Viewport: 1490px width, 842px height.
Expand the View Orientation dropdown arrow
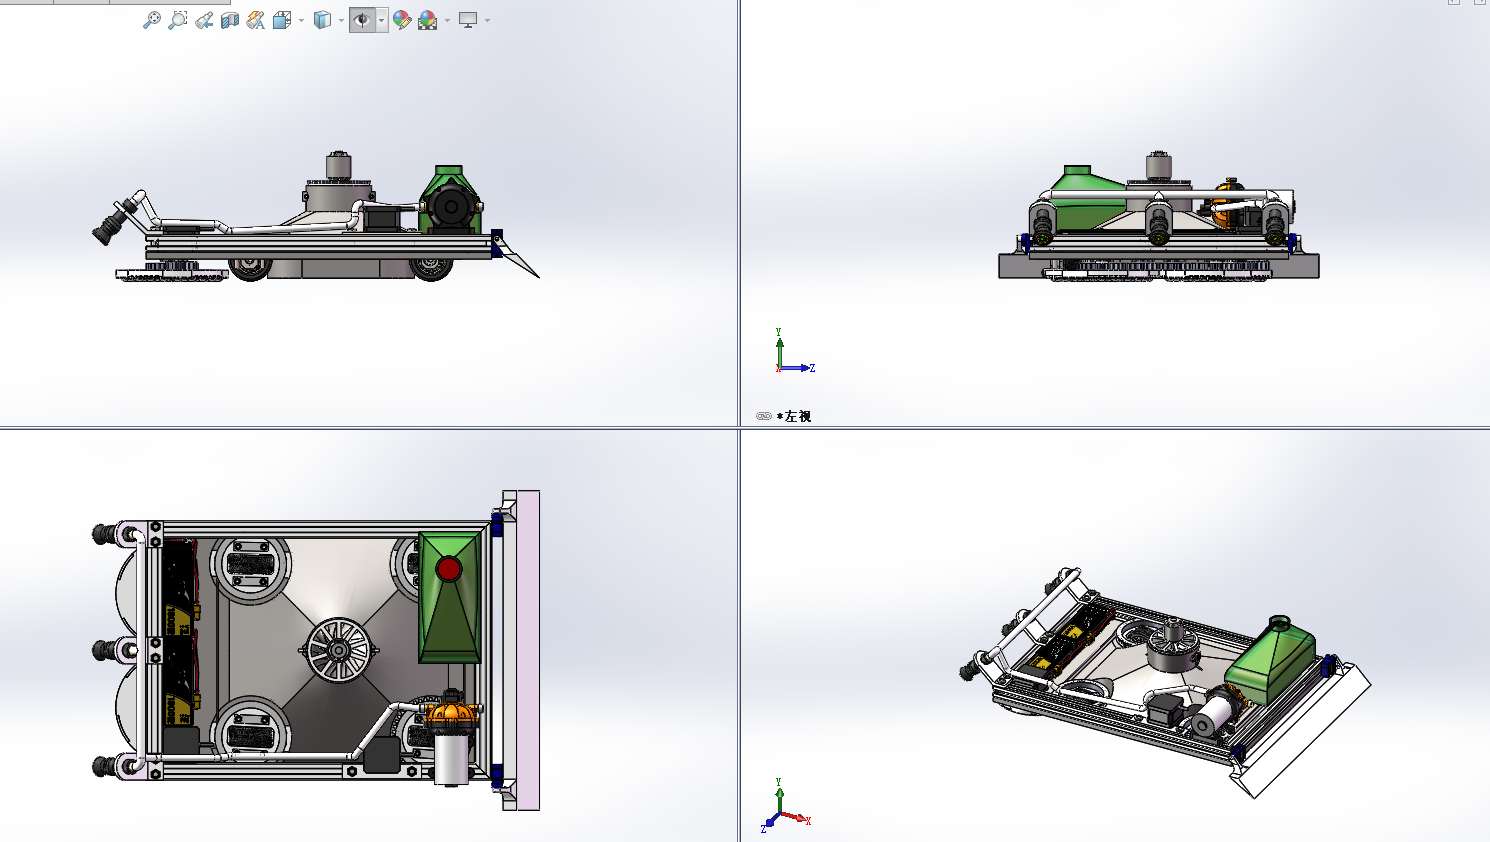[x=301, y=20]
